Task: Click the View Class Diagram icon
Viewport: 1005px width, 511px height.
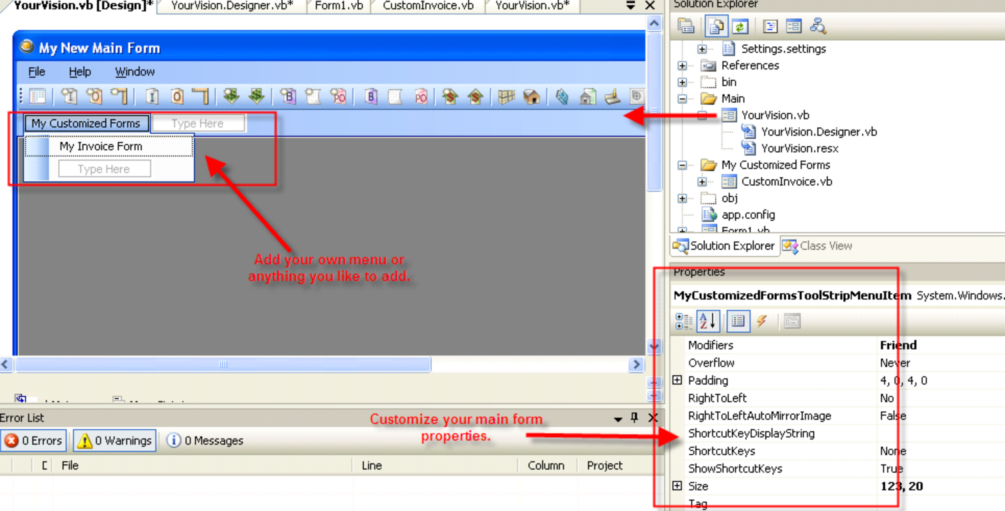Action: click(x=818, y=26)
